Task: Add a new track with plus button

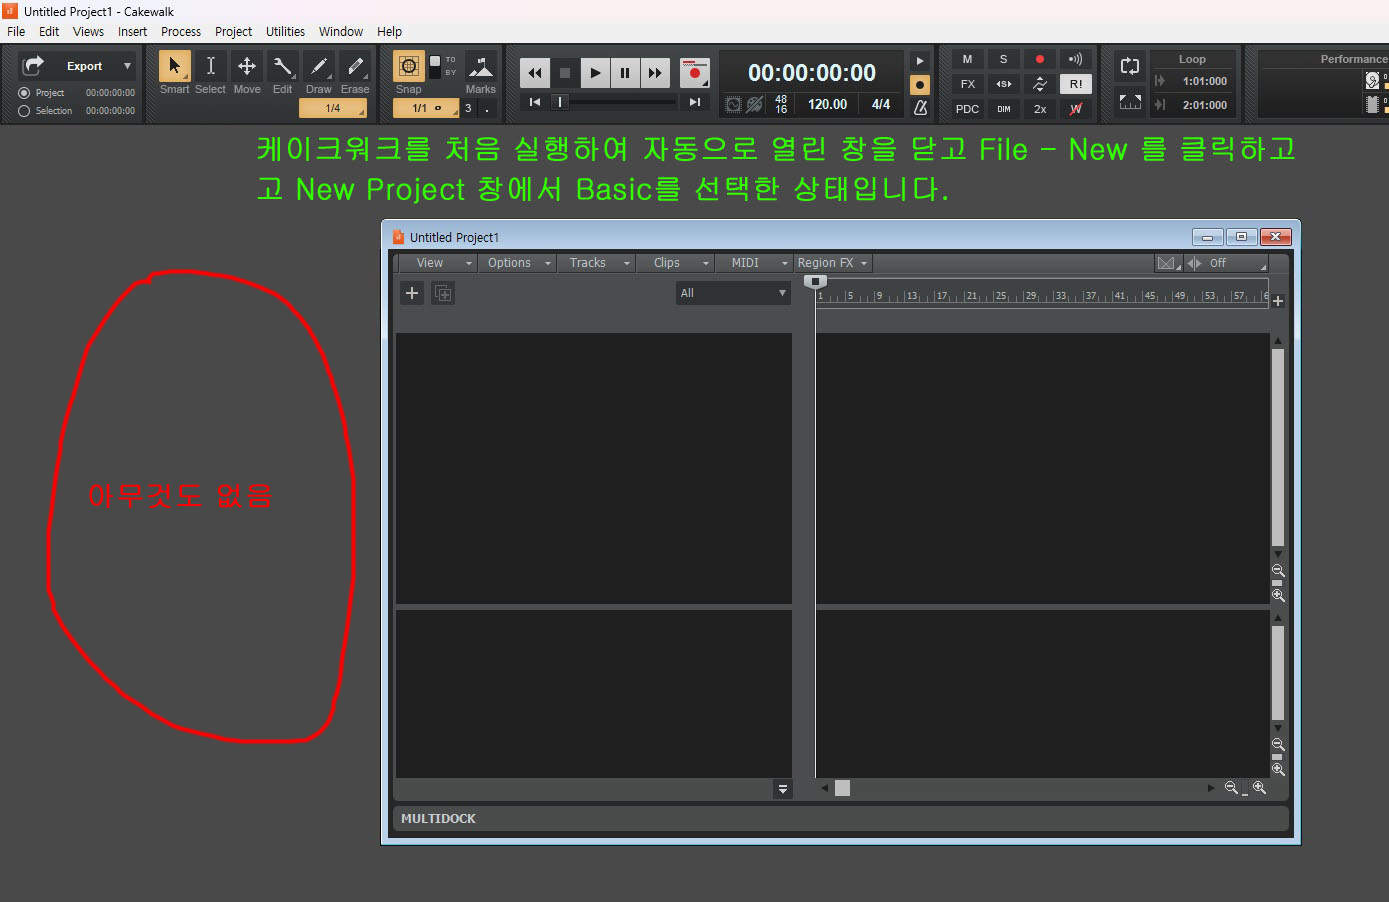Action: tap(412, 293)
